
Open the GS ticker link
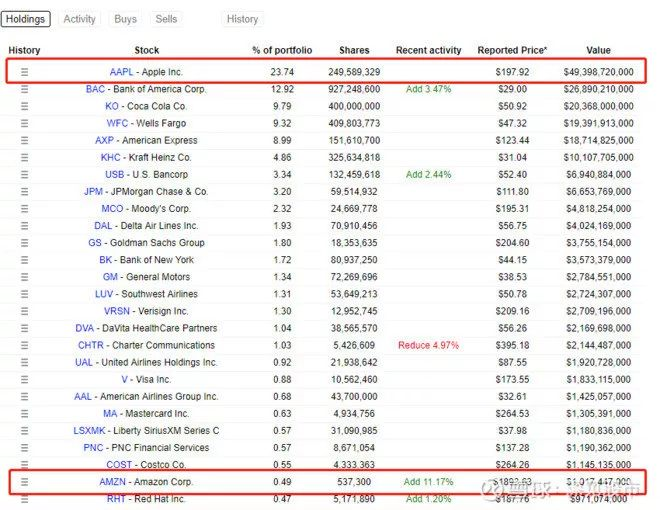[x=95, y=243]
